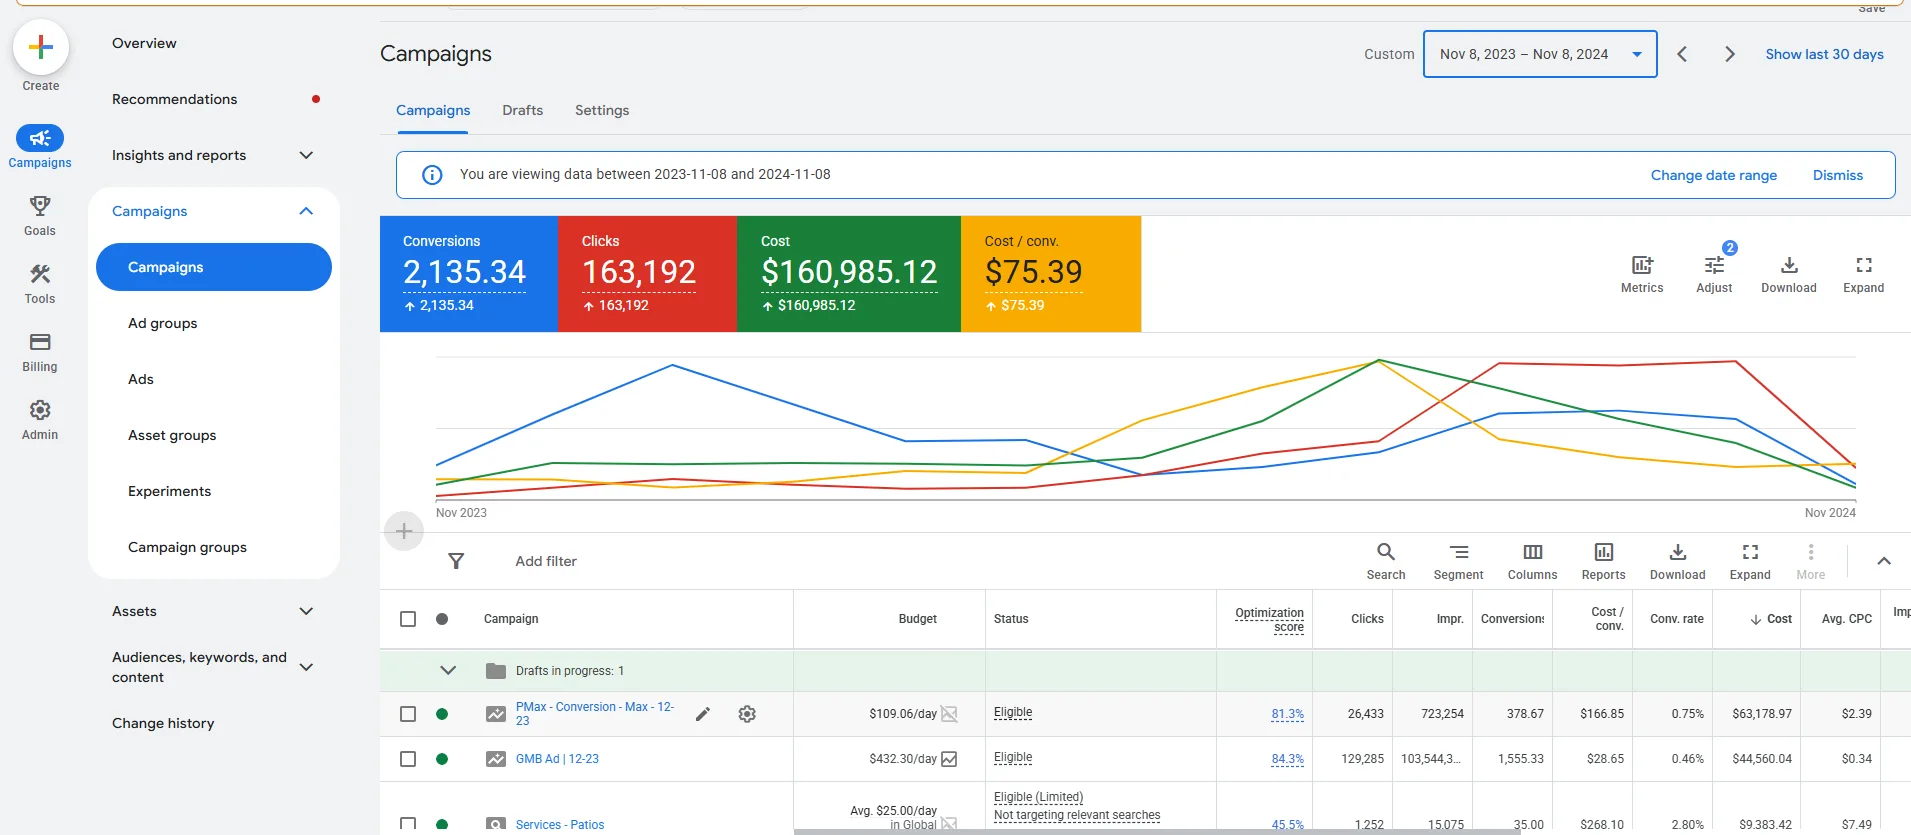The height and width of the screenshot is (835, 1911).
Task: Click the Metrics chart icon
Action: pyautogui.click(x=1641, y=266)
